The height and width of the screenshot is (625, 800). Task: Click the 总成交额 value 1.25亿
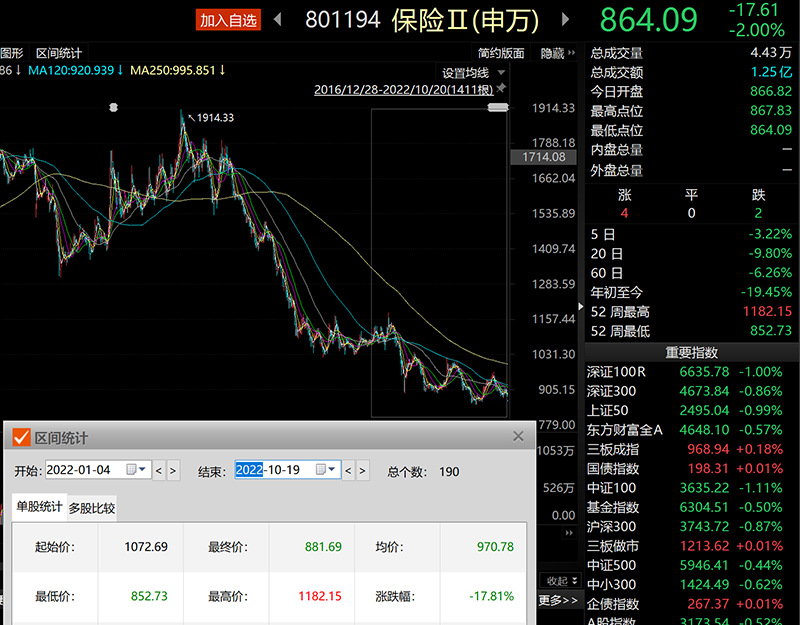[771, 72]
